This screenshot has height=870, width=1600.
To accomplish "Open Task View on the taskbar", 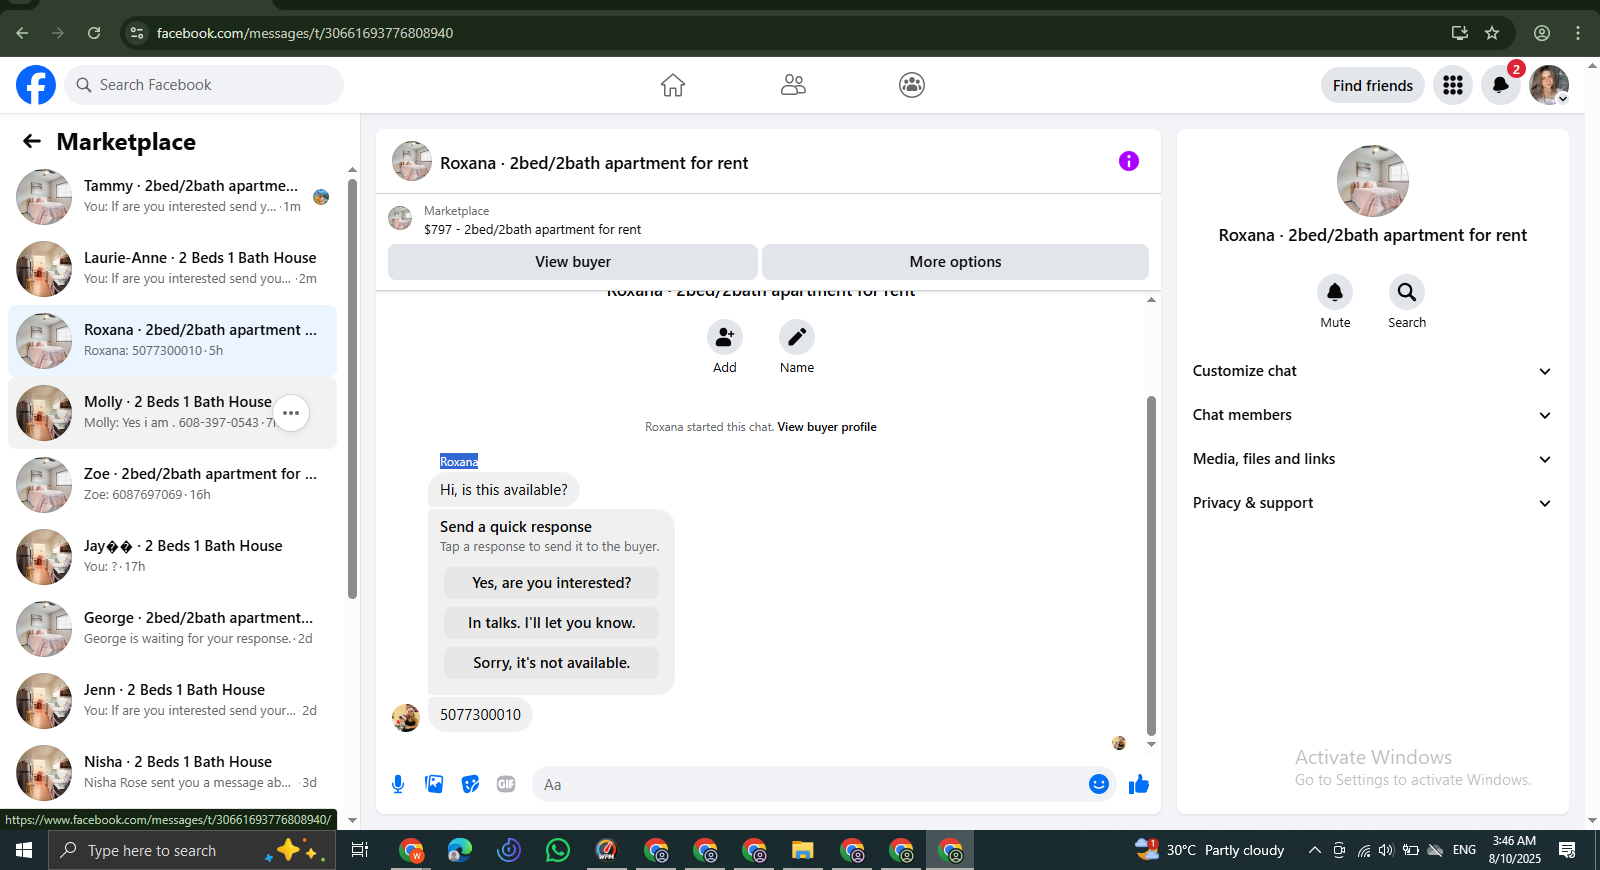I will 360,850.
